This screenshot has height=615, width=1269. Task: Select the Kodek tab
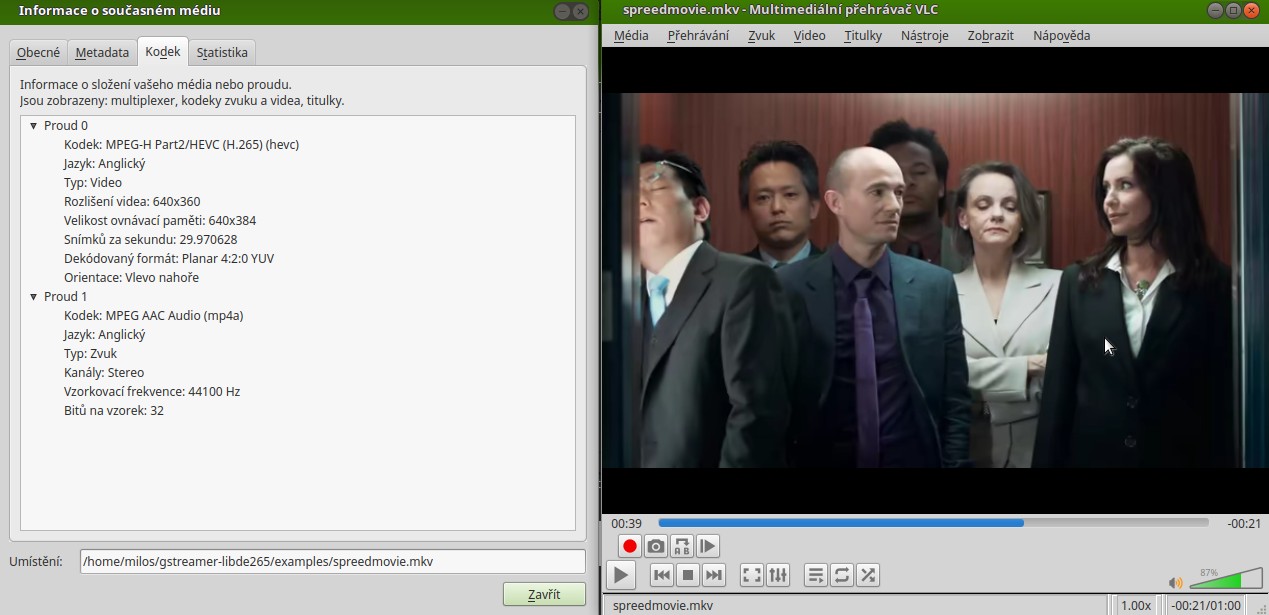coord(162,52)
